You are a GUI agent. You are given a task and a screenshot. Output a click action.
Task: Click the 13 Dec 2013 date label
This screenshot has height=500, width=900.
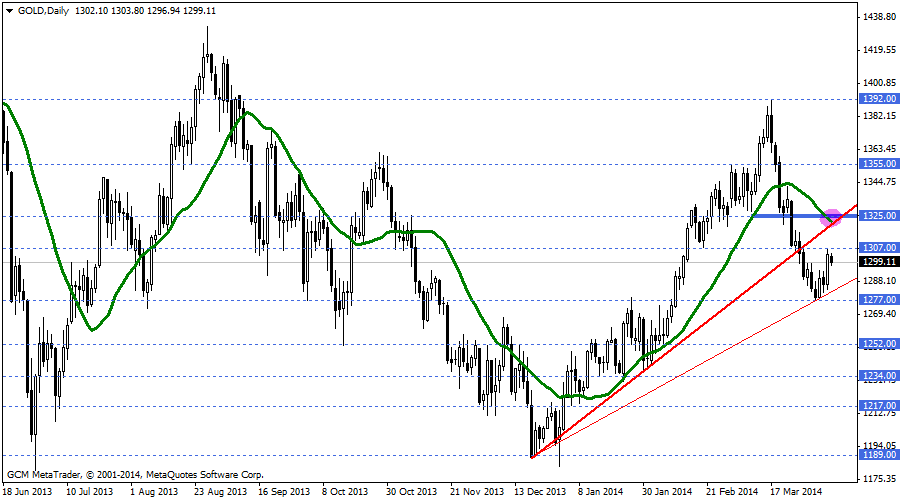coord(540,492)
